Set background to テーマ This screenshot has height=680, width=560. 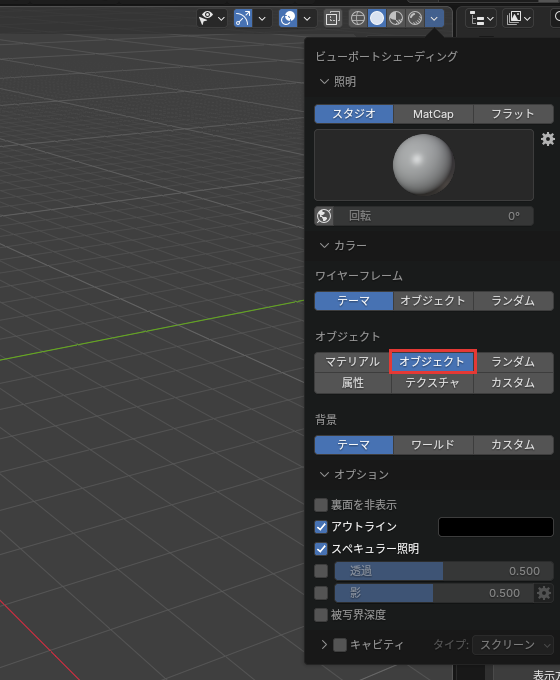[x=354, y=445]
